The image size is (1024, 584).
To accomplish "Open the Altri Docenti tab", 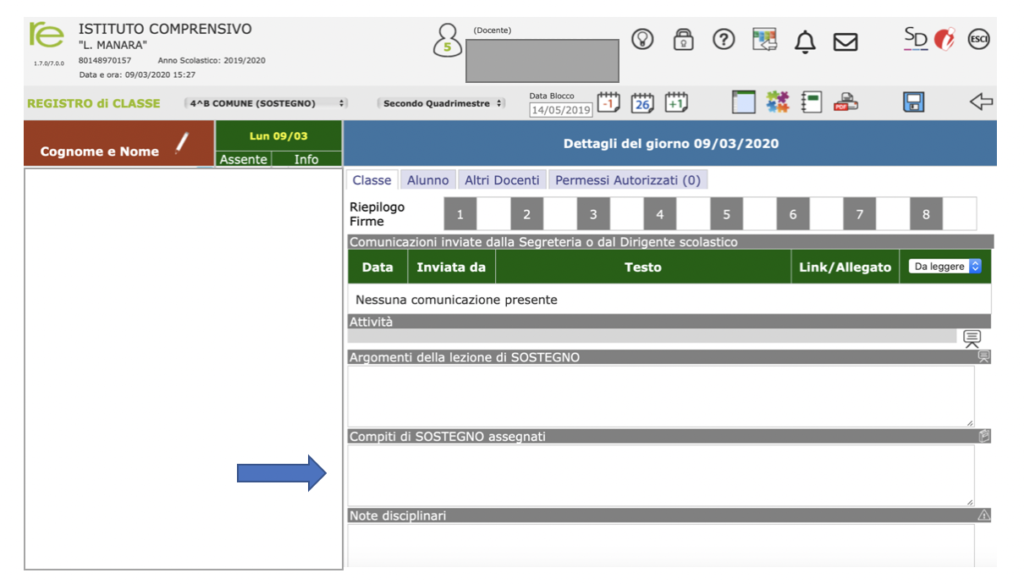I will [502, 180].
